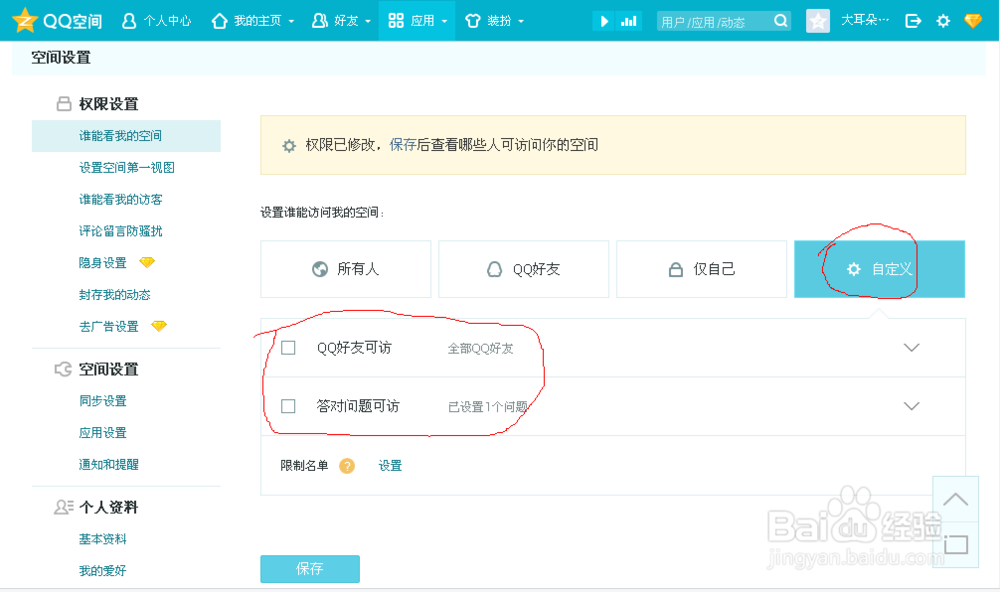Screen dimensions: 1000x592
Task: Click the yellow diamond VIP icon in top bar
Action: click(973, 21)
